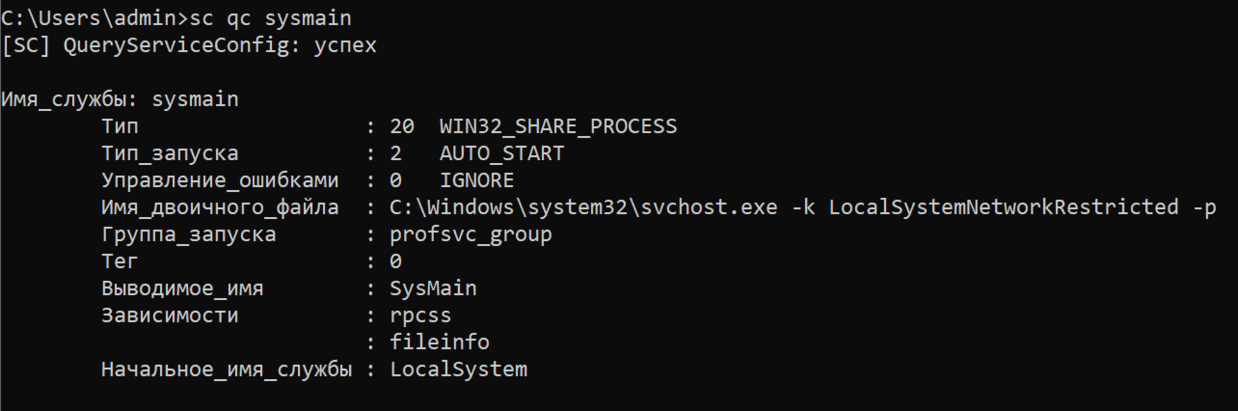The image size is (1238, 411).
Task: Select the AUTO_START value
Action: pyautogui.click(x=501, y=154)
